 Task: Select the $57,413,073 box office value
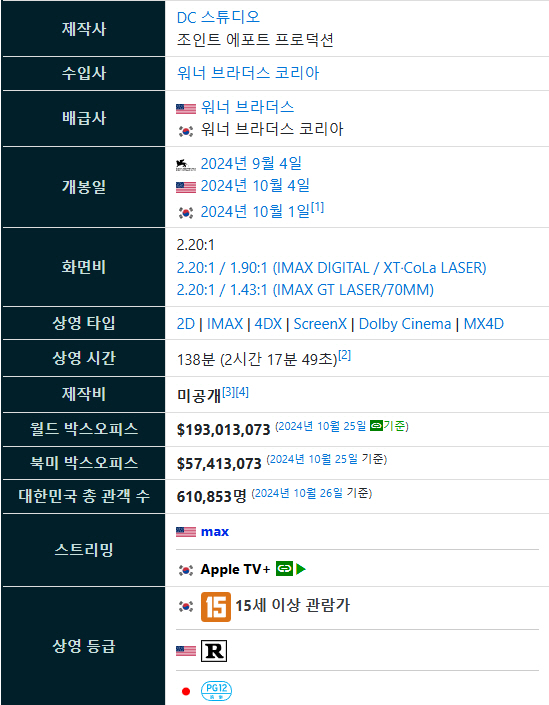(x=219, y=463)
